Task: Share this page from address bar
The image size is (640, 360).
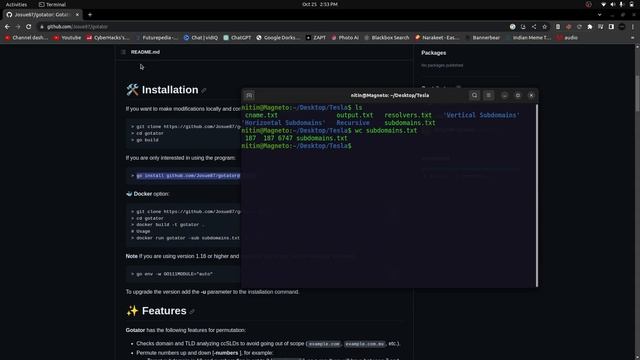Action: [534, 27]
